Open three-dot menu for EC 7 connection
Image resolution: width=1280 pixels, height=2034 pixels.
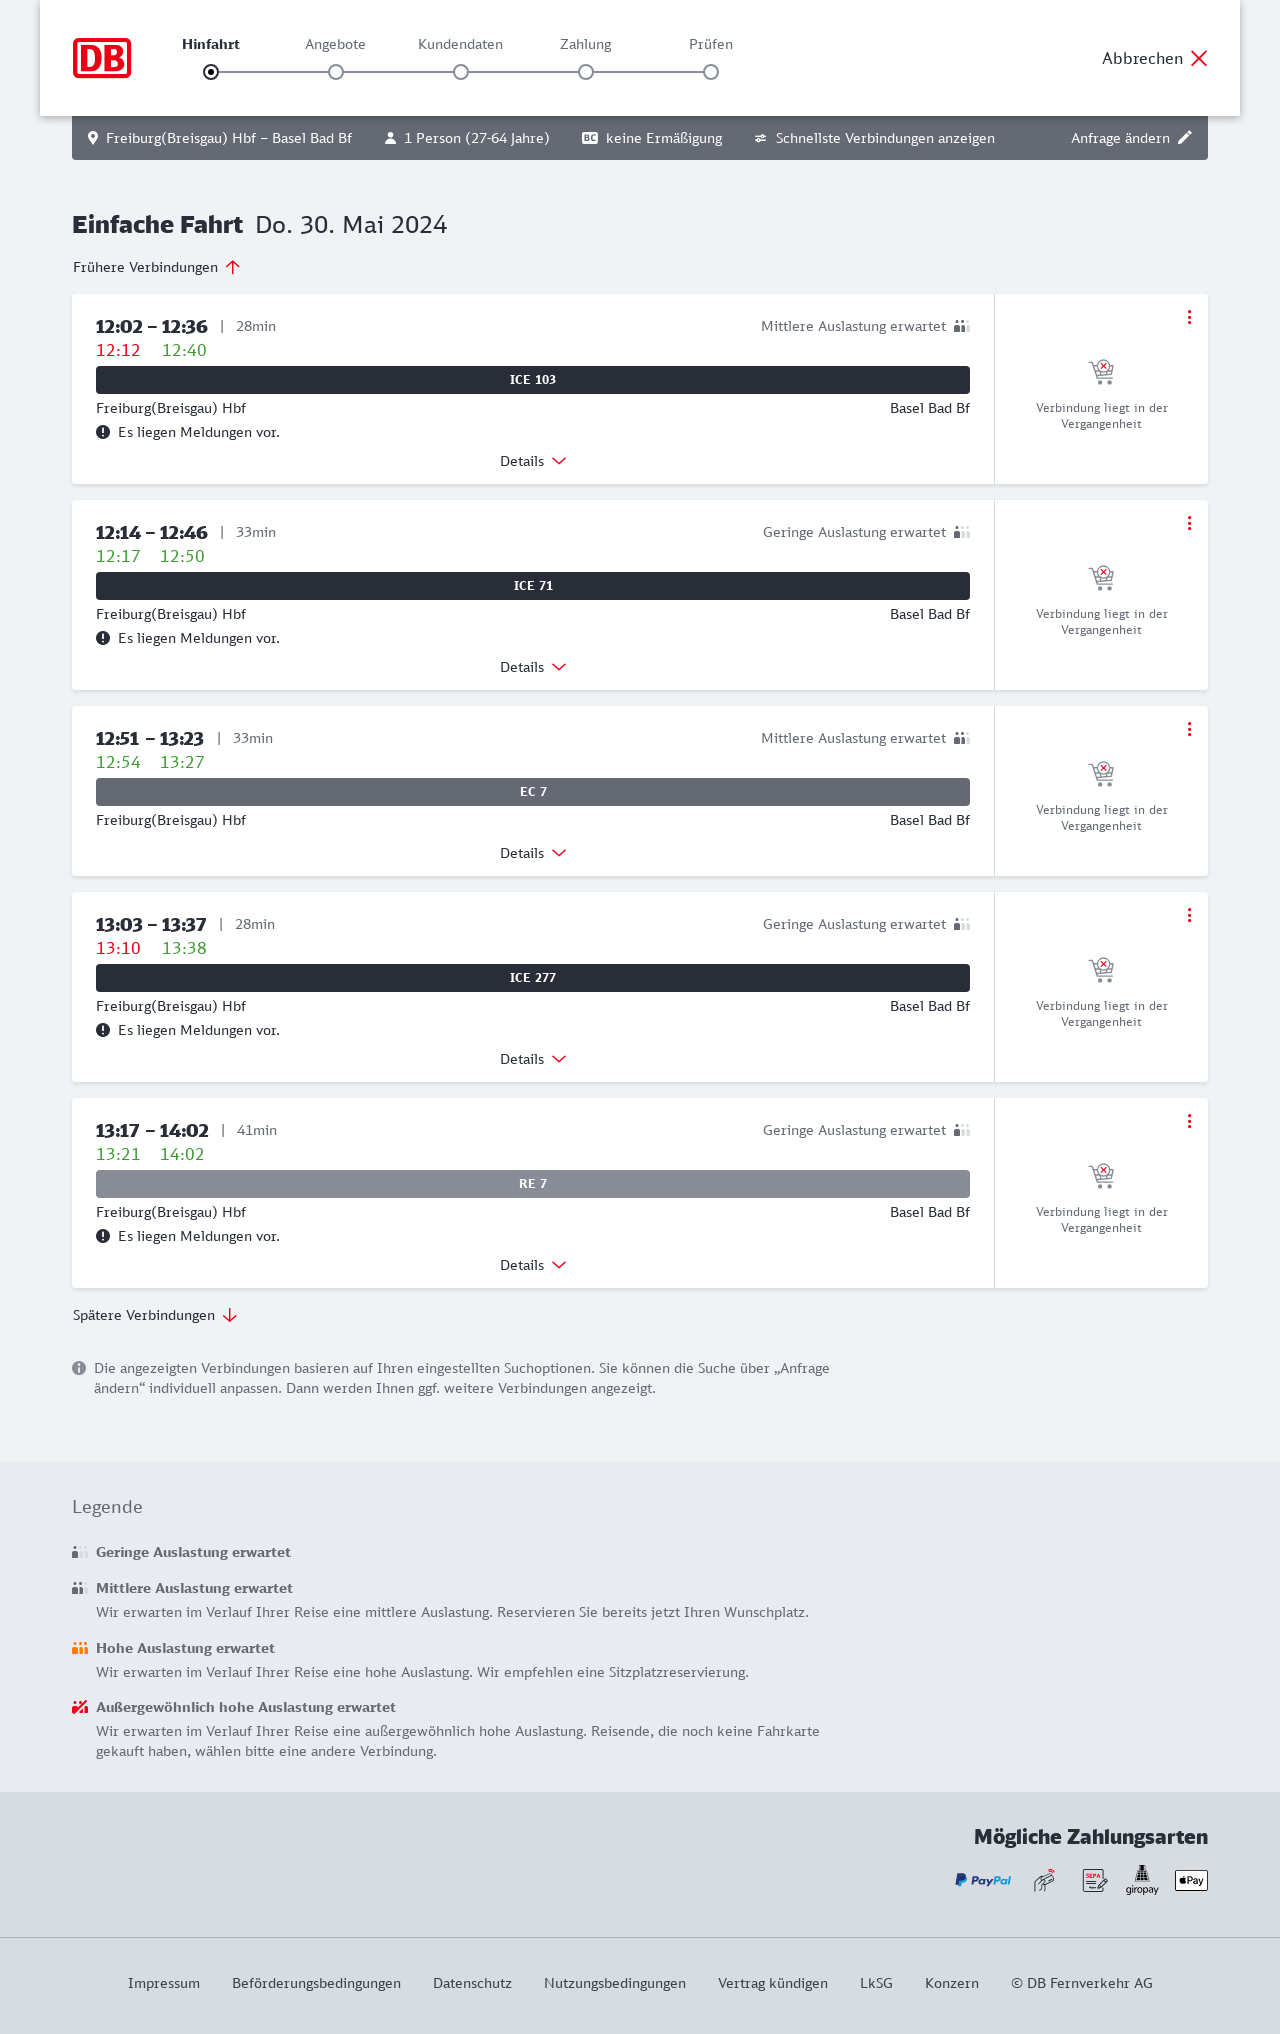(1189, 729)
